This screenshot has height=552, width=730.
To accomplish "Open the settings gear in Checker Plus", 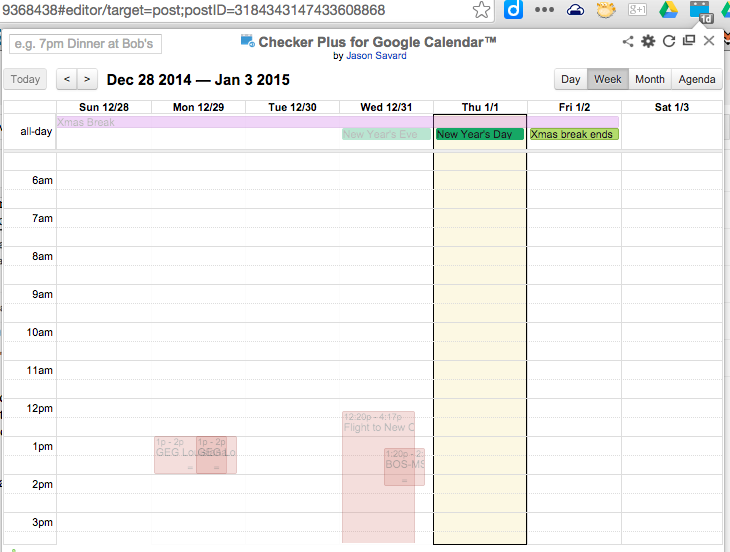I will [648, 41].
